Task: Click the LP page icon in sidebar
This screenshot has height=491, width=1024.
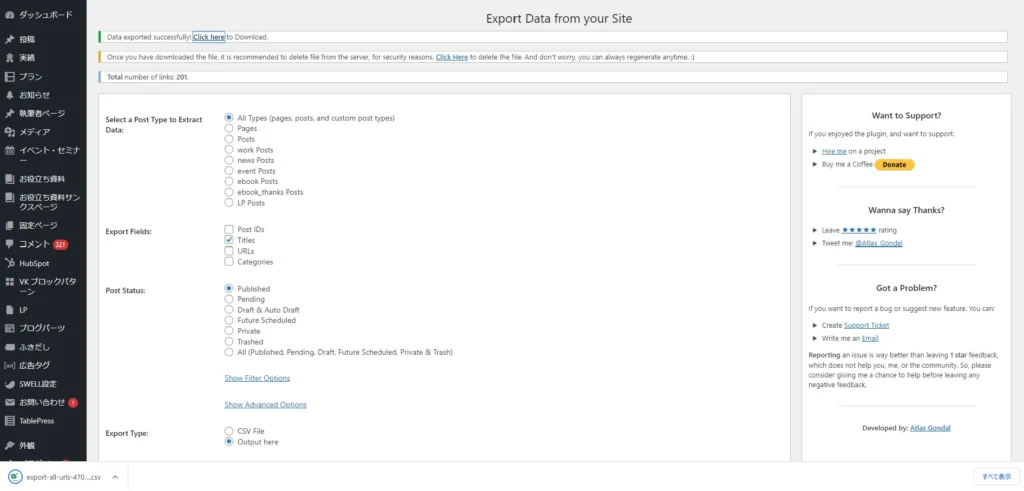Action: (x=9, y=309)
